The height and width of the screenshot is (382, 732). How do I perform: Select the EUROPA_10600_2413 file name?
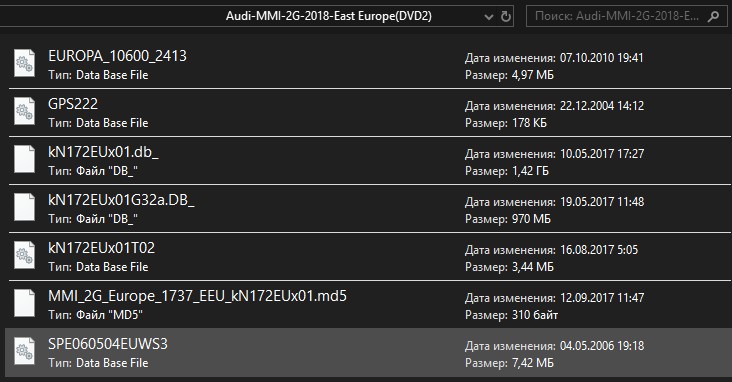(x=117, y=56)
